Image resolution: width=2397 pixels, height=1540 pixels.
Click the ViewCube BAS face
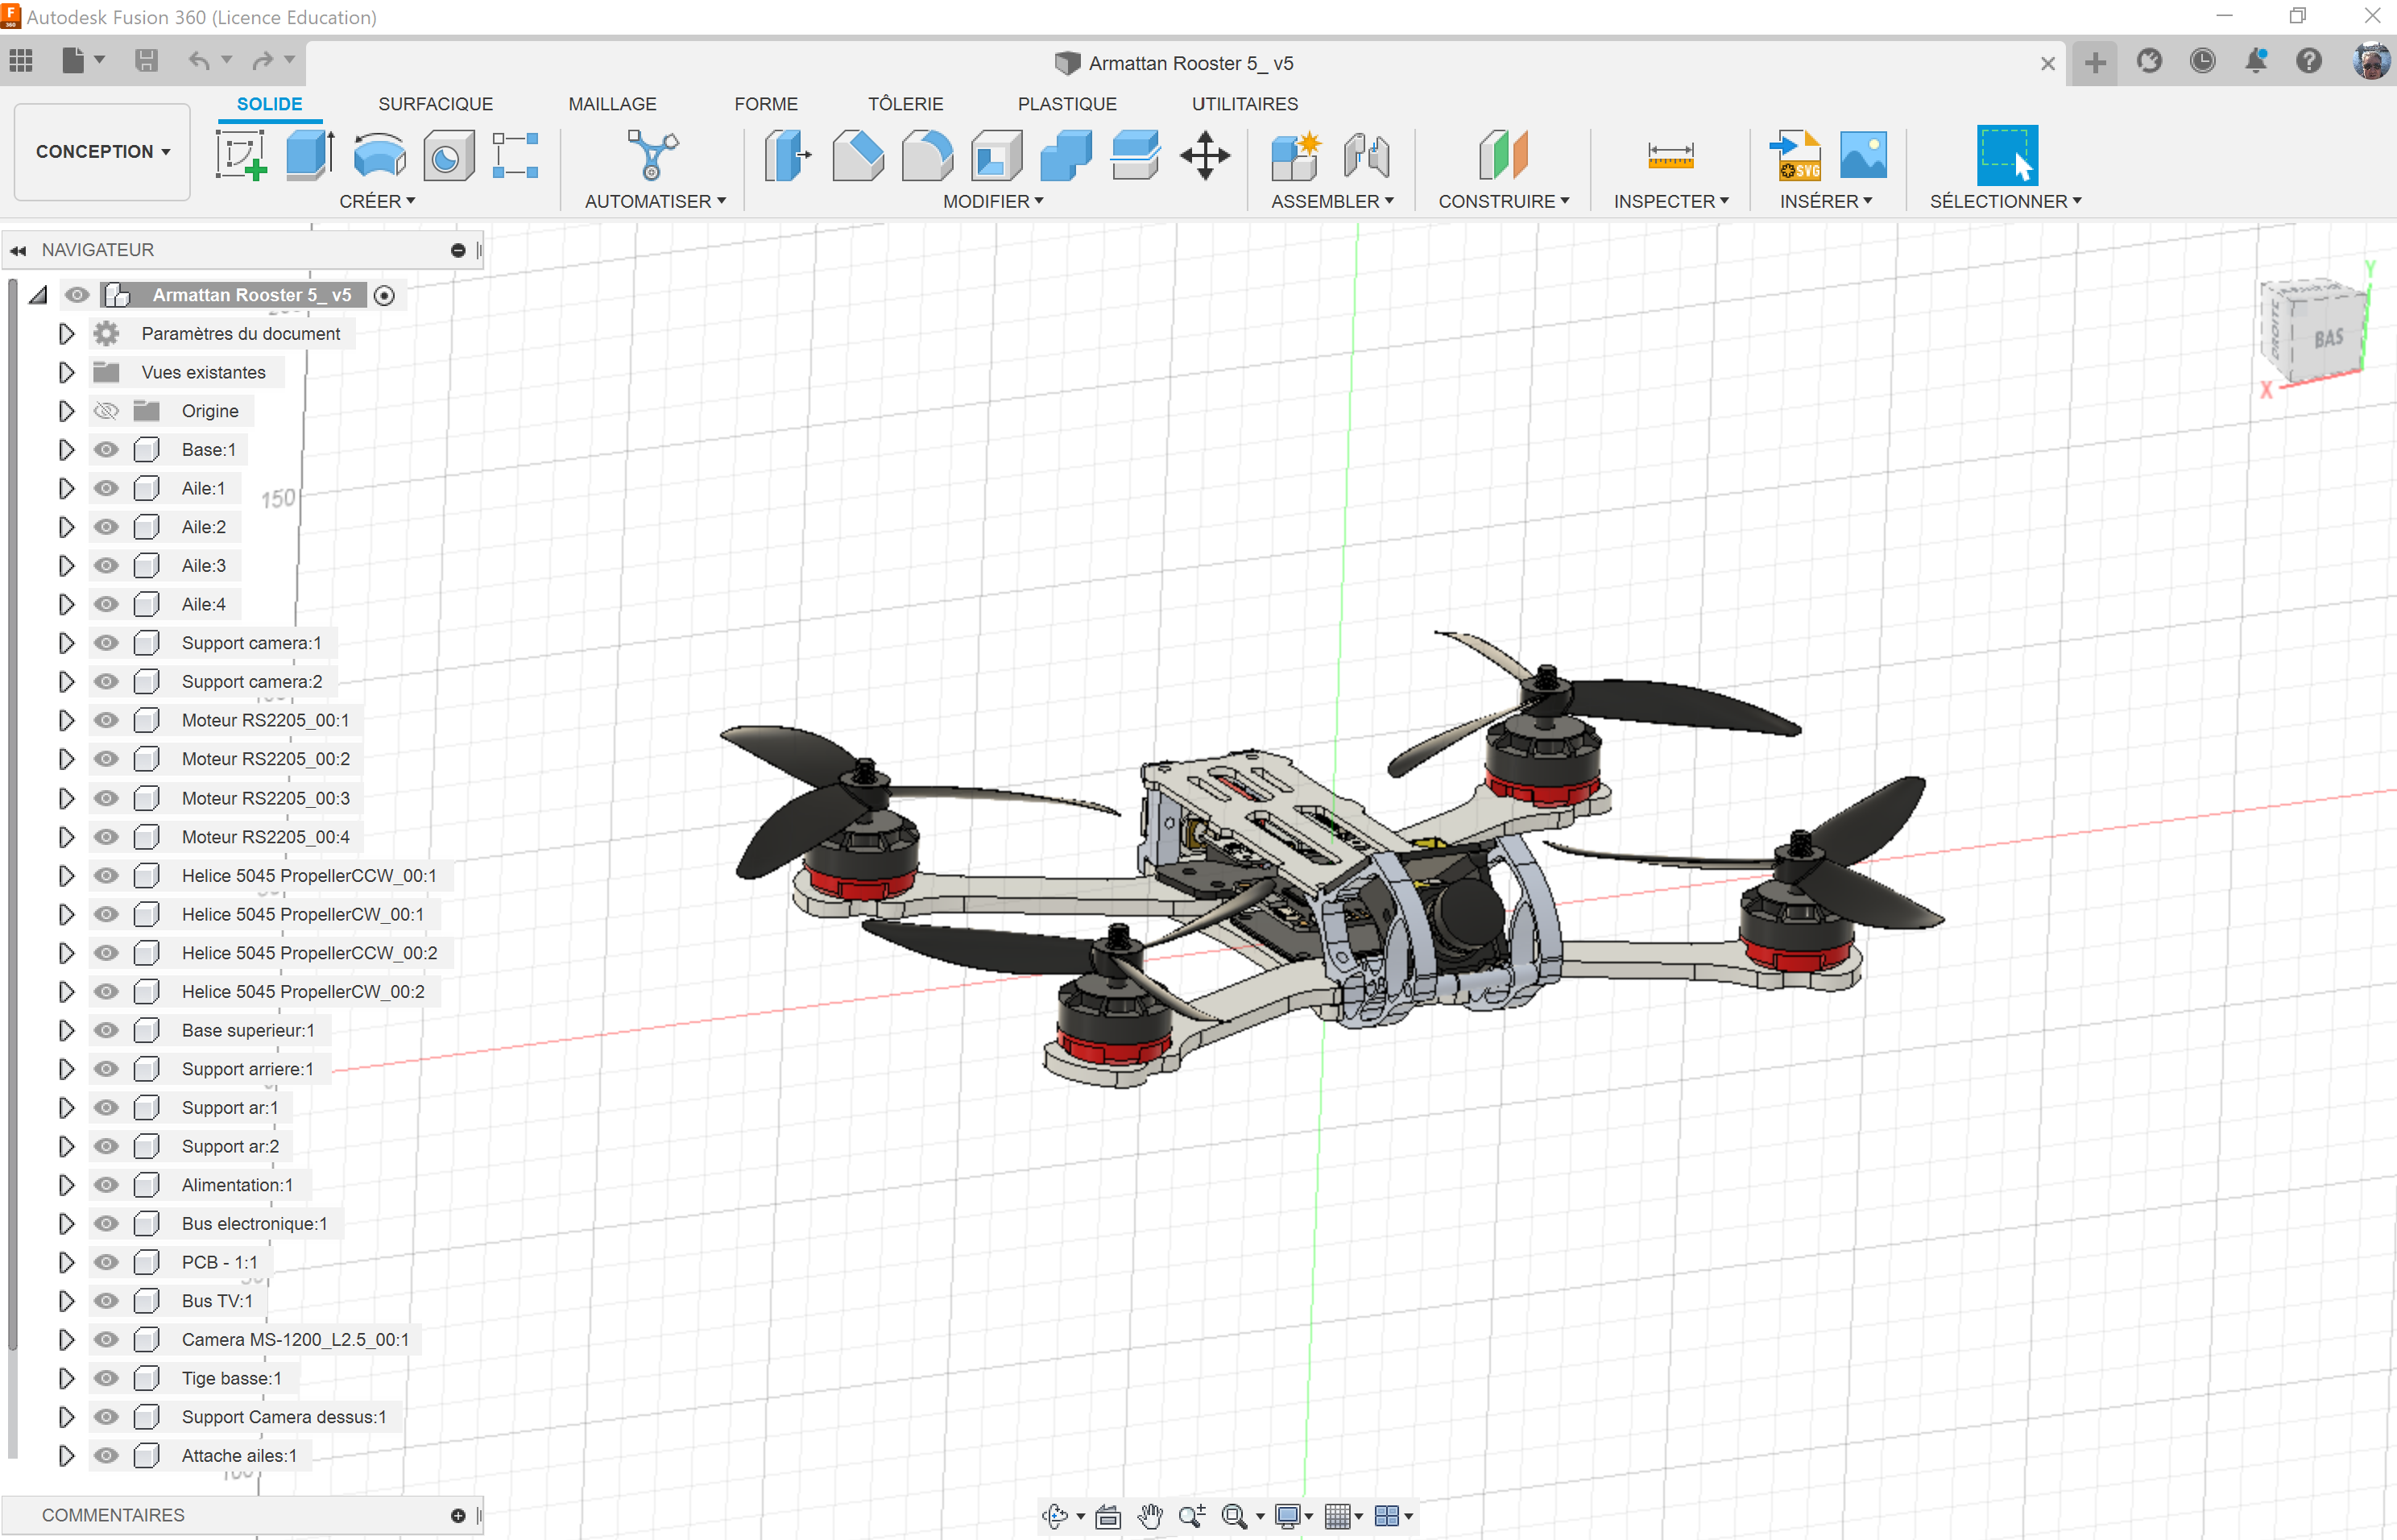coord(2329,338)
